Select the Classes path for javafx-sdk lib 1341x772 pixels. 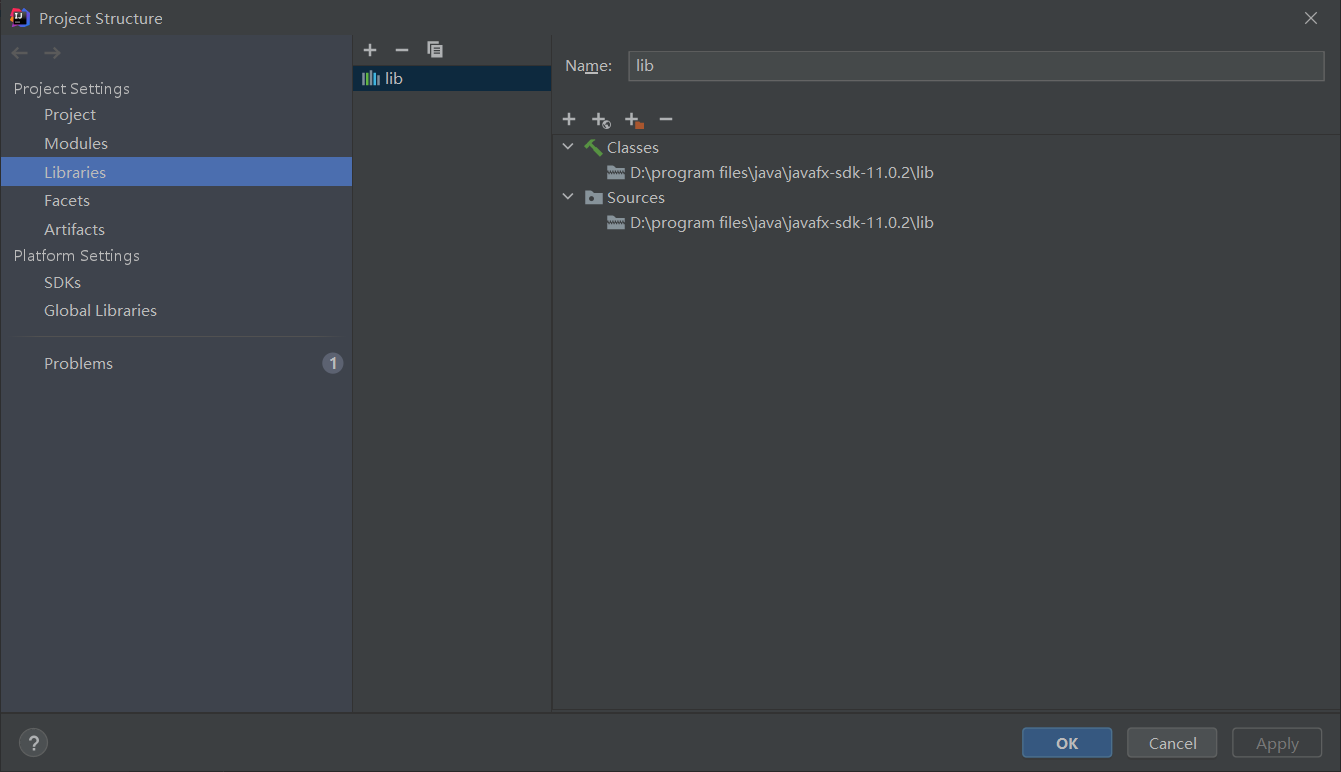(x=781, y=172)
